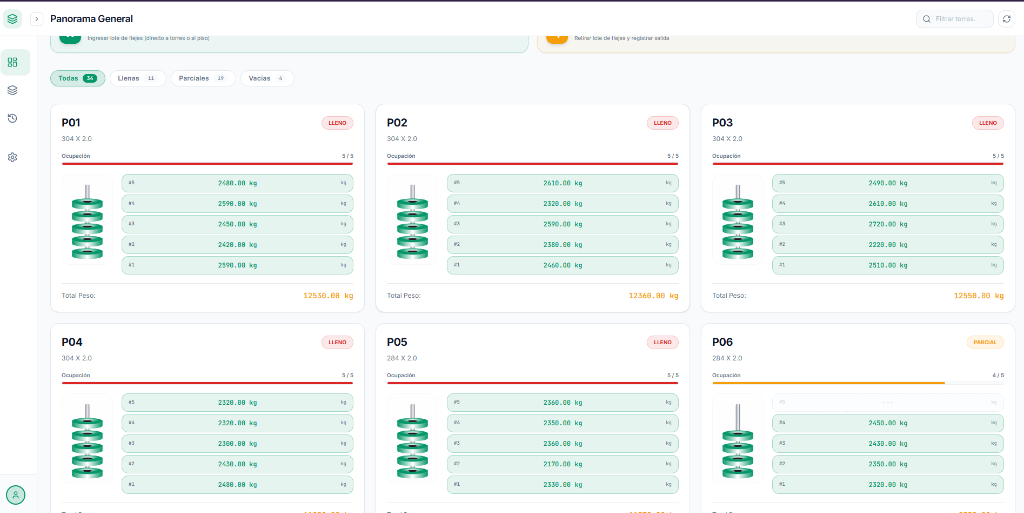This screenshot has width=1024, height=513.
Task: Click P02 total weight 12360.00 kg
Action: 654,296
